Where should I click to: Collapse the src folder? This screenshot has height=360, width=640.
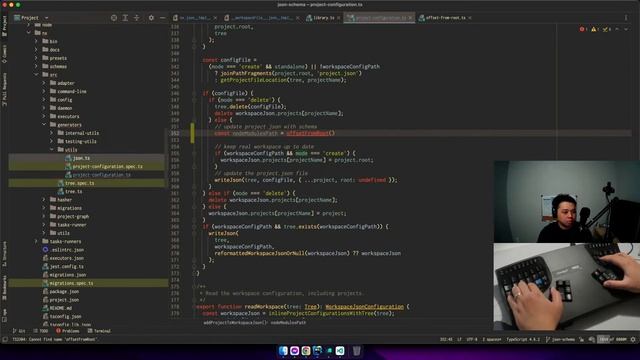(x=36, y=75)
